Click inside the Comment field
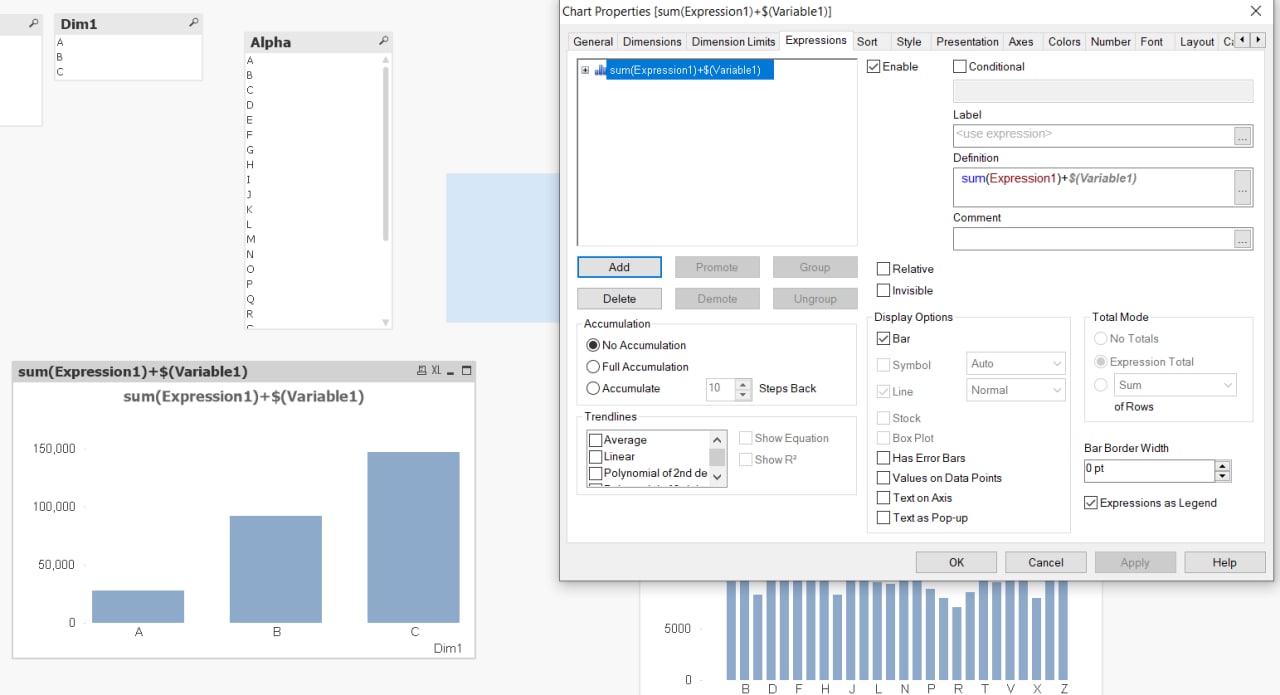Image resolution: width=1280 pixels, height=695 pixels. (x=1093, y=239)
